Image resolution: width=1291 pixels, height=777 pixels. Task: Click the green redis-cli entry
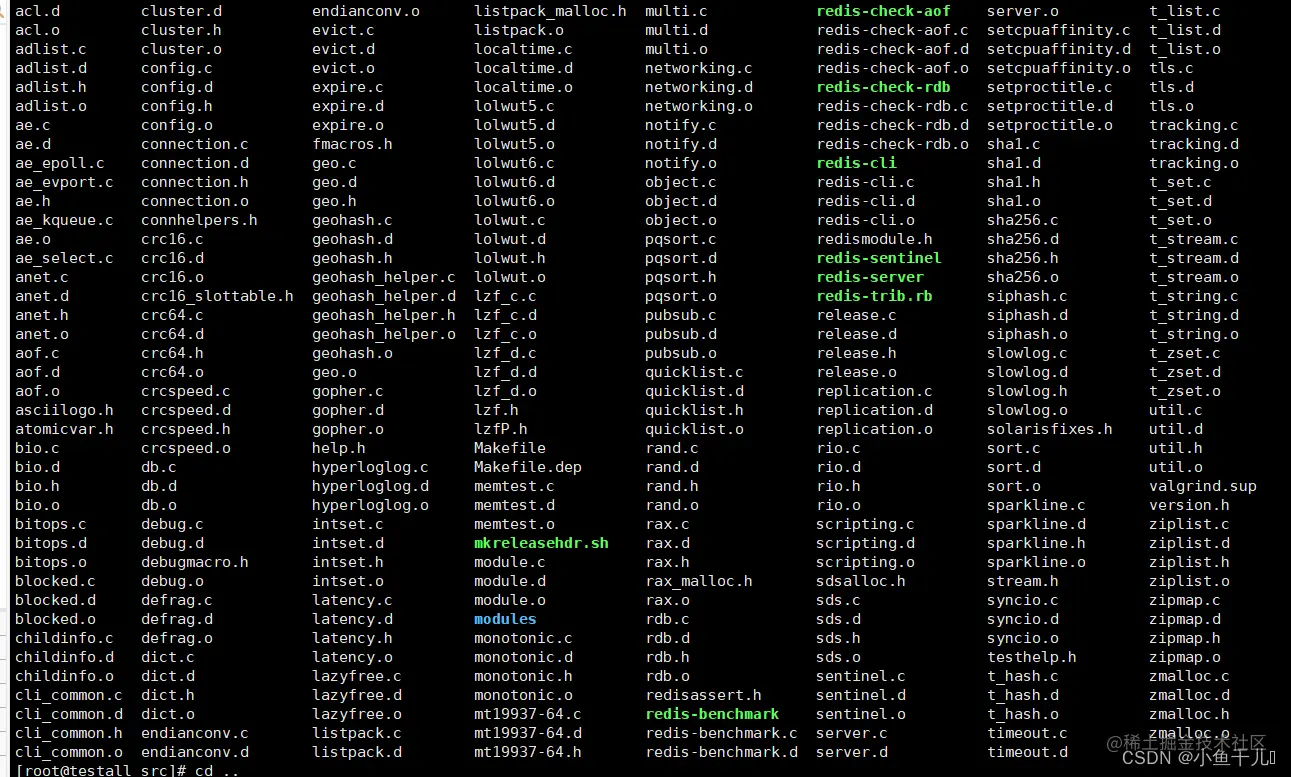856,163
